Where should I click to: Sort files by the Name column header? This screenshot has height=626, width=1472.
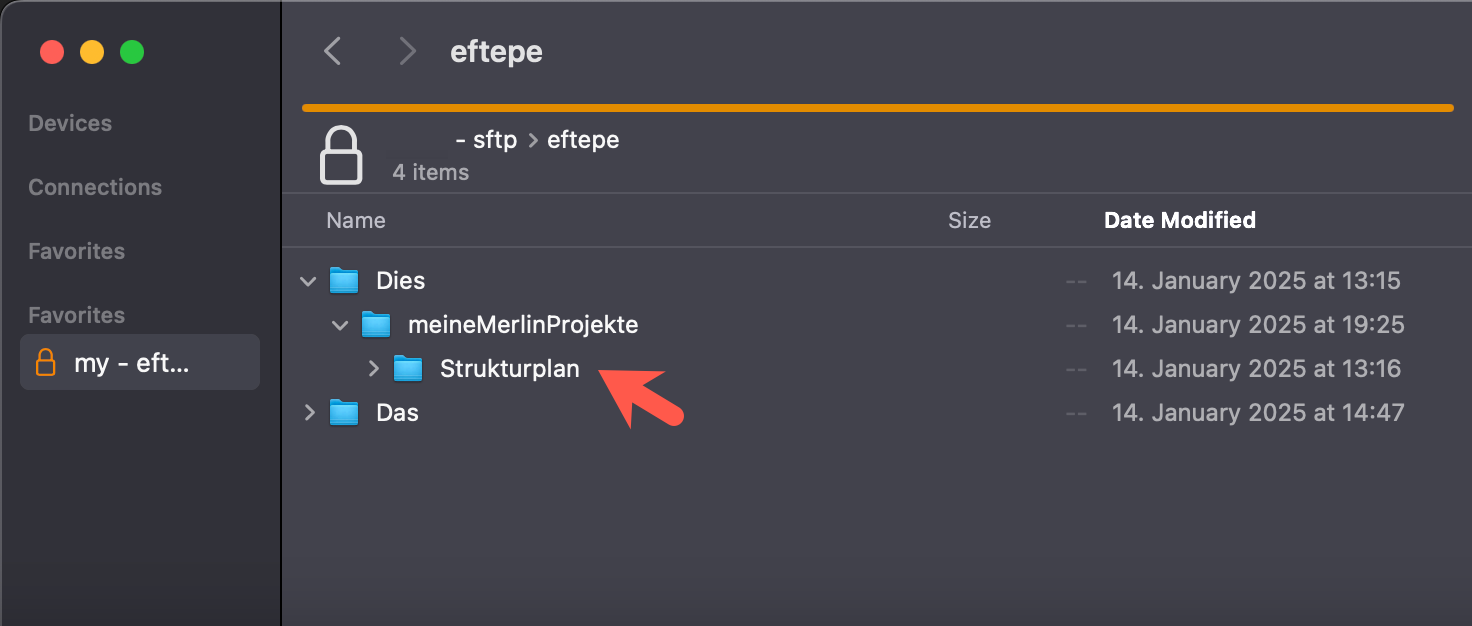pyautogui.click(x=355, y=220)
